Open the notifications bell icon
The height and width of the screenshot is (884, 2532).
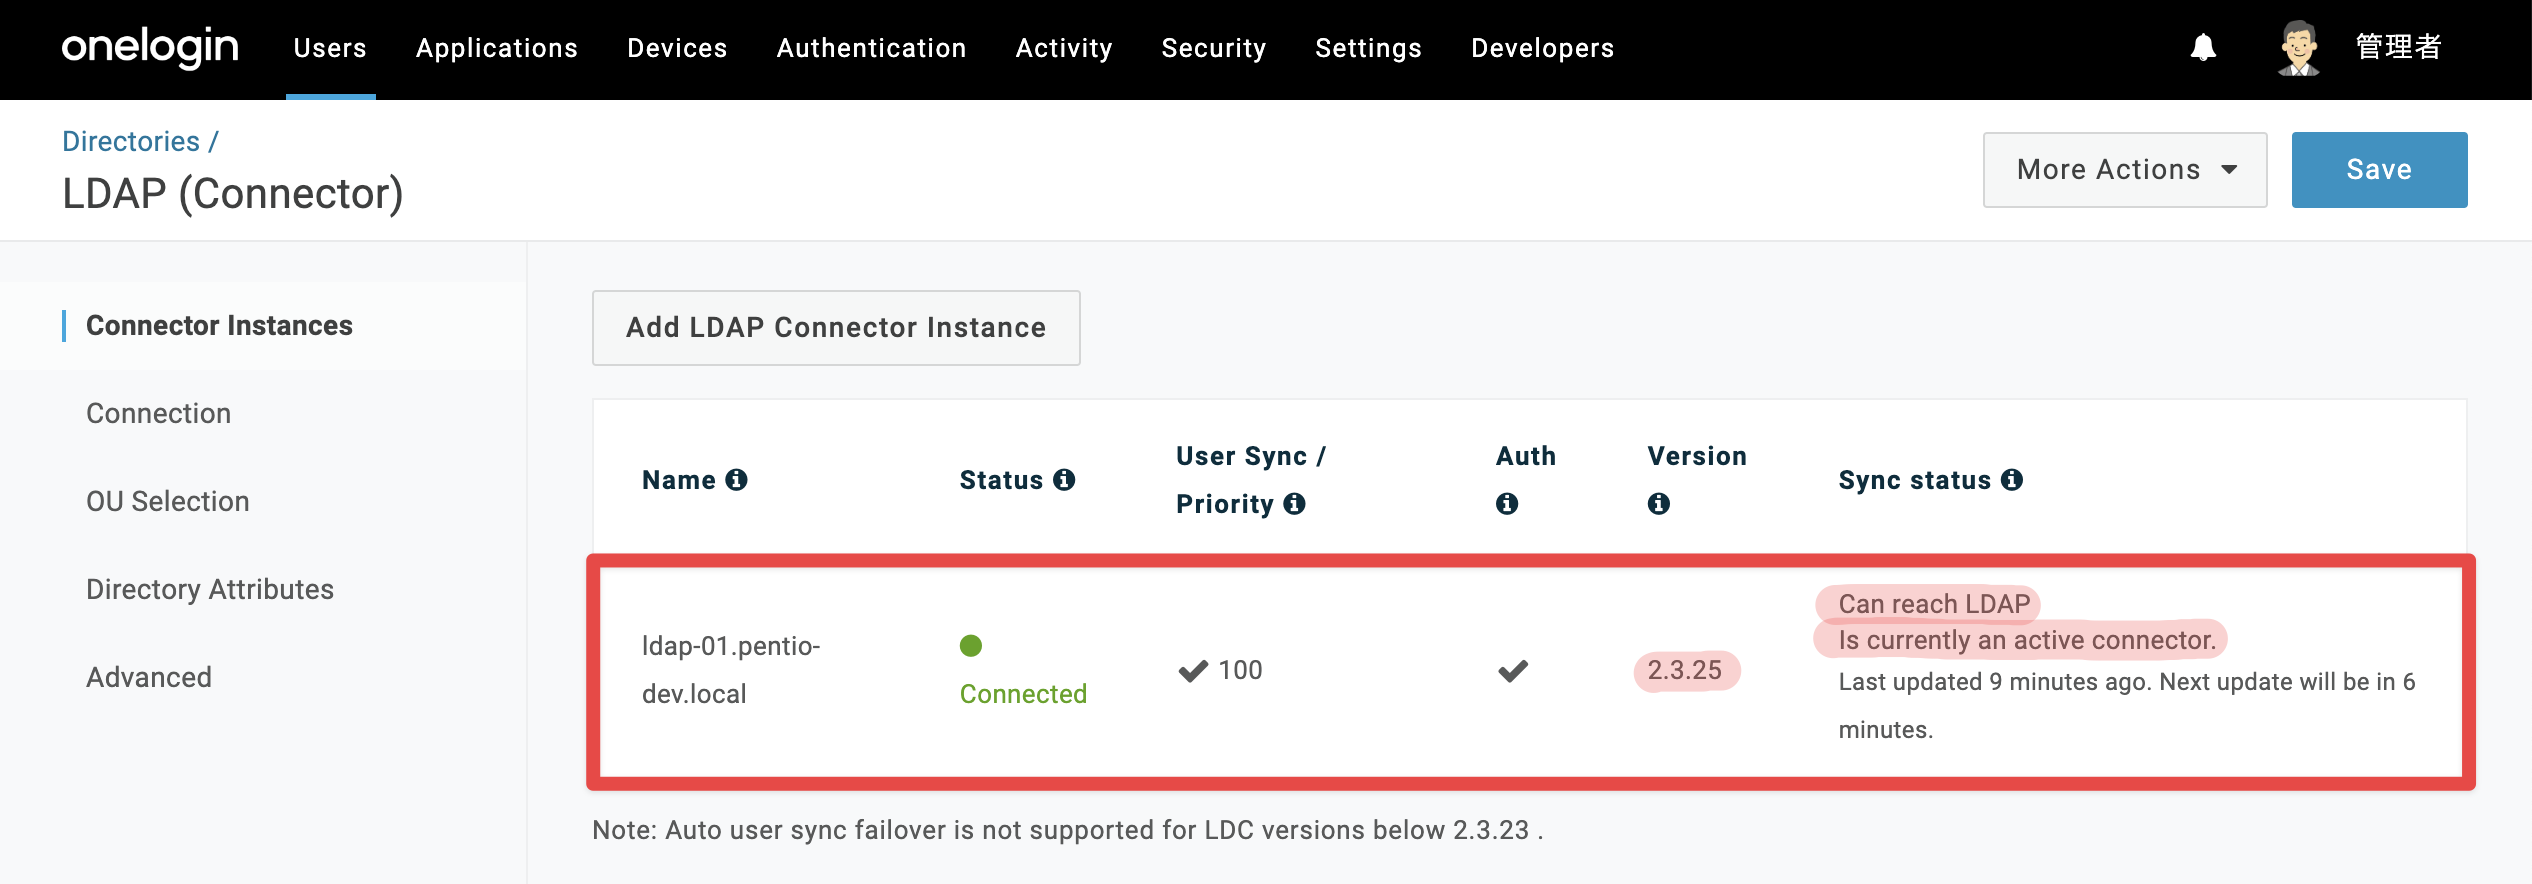(x=2203, y=47)
